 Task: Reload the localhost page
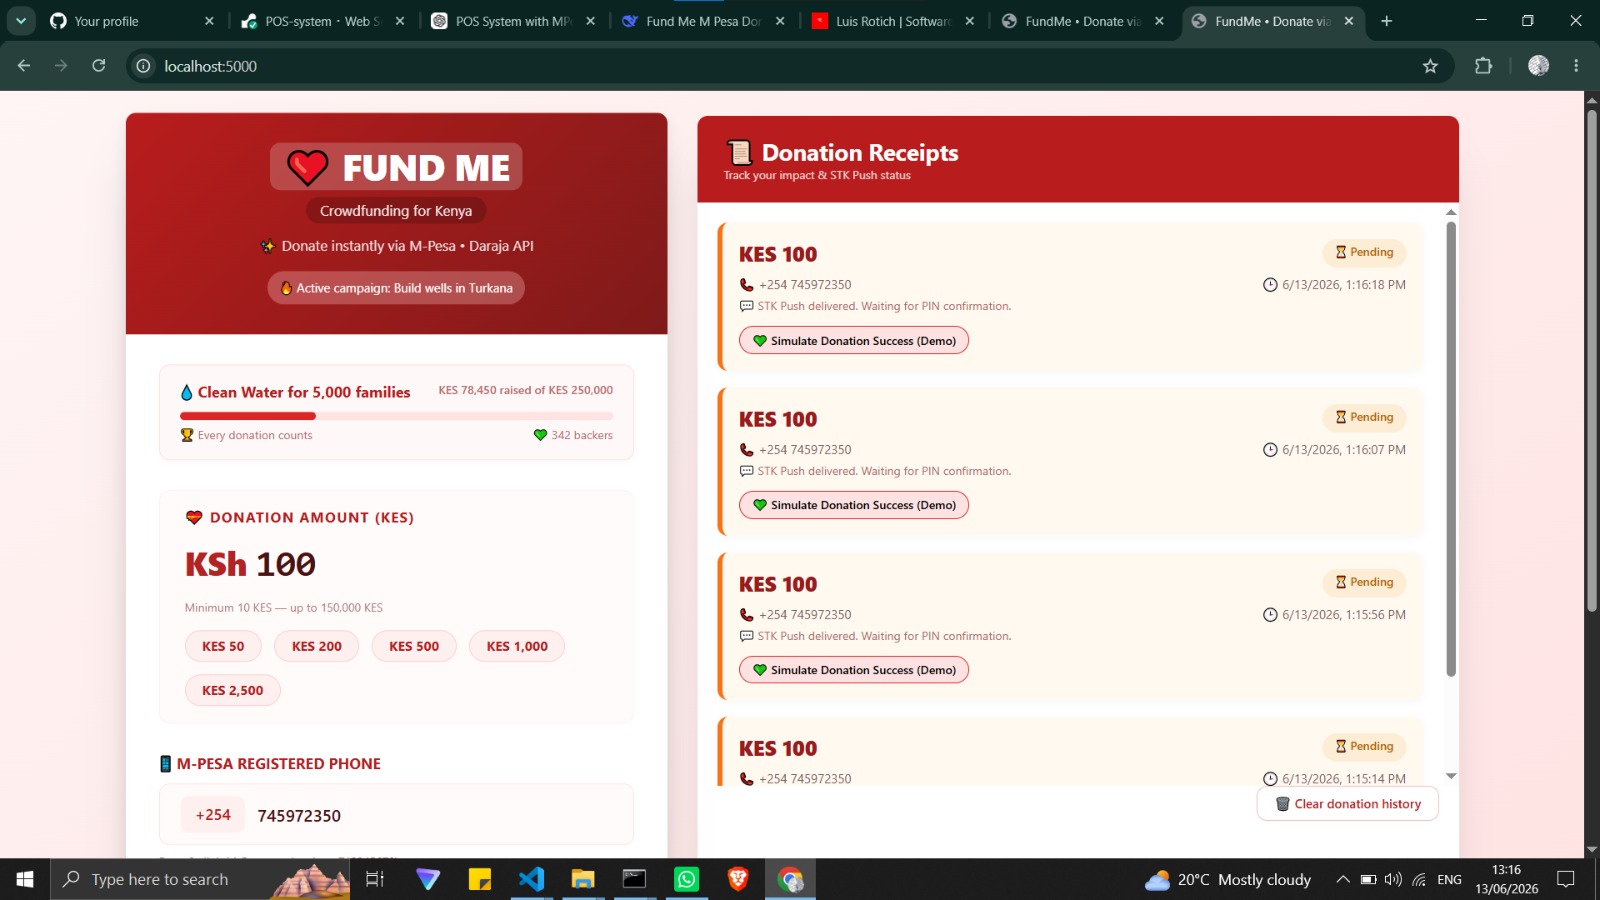coord(98,66)
